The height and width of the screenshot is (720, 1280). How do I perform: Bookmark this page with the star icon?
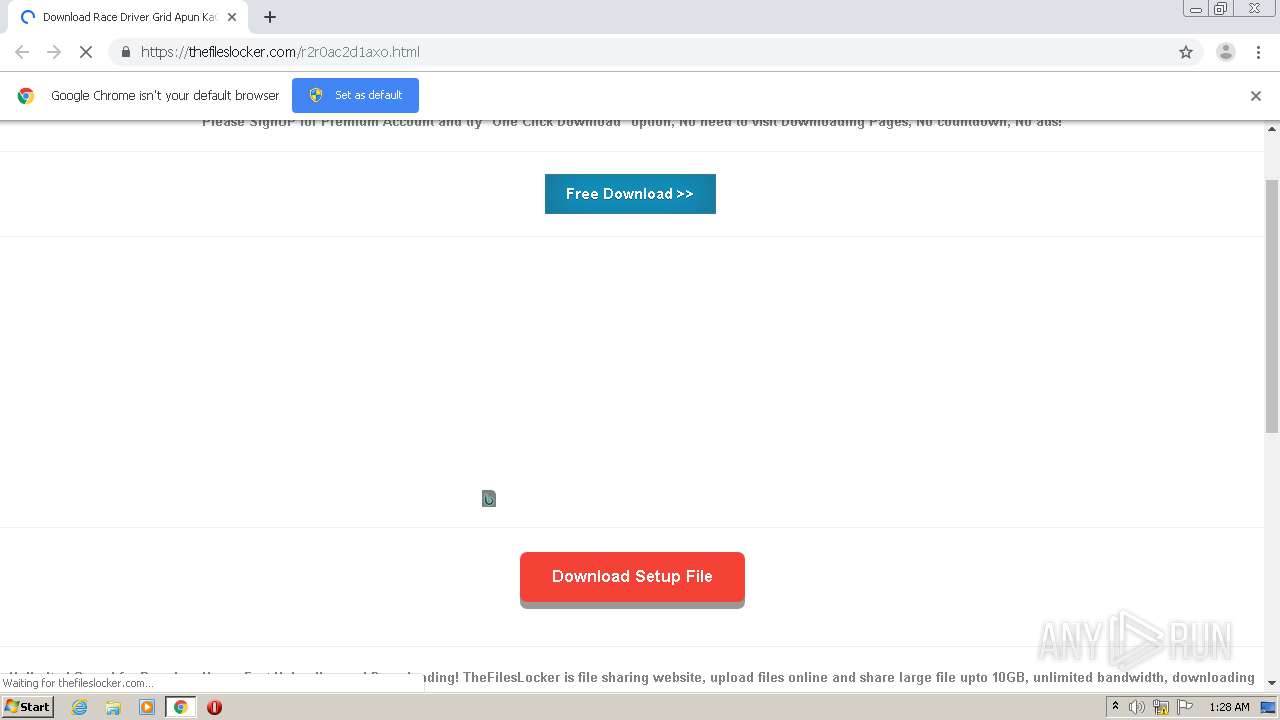click(x=1186, y=52)
